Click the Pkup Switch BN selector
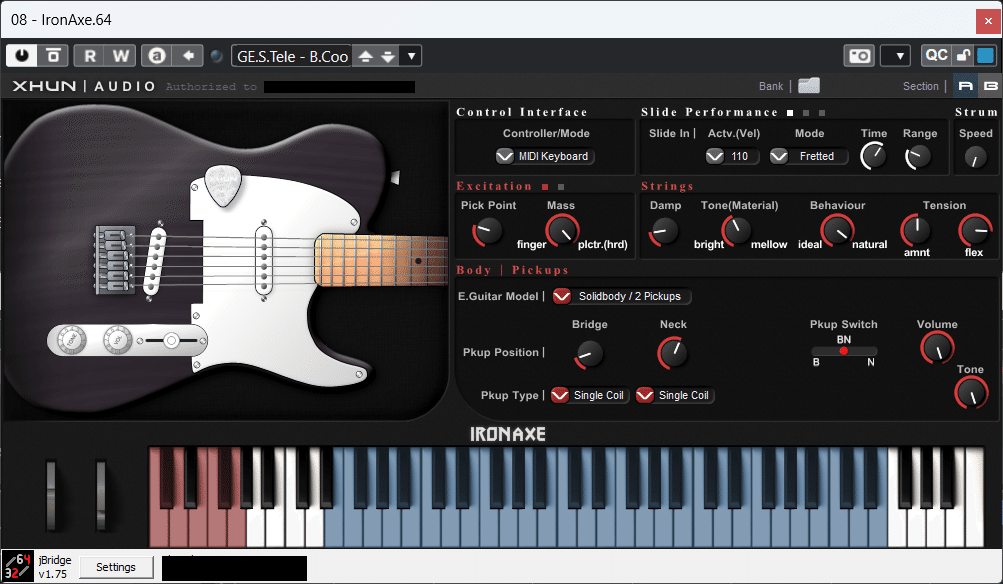 (844, 351)
